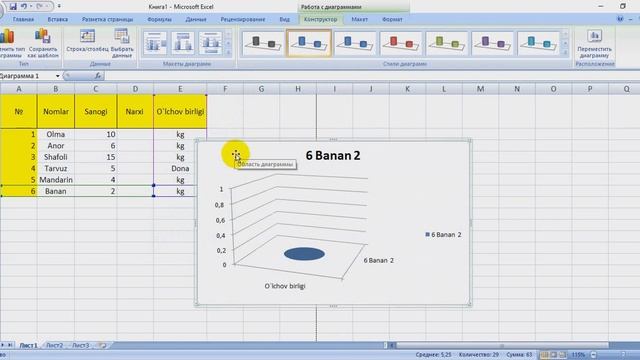640x360 pixels.
Task: Click the horizontal scrollbar
Action: pyautogui.click(x=502, y=345)
